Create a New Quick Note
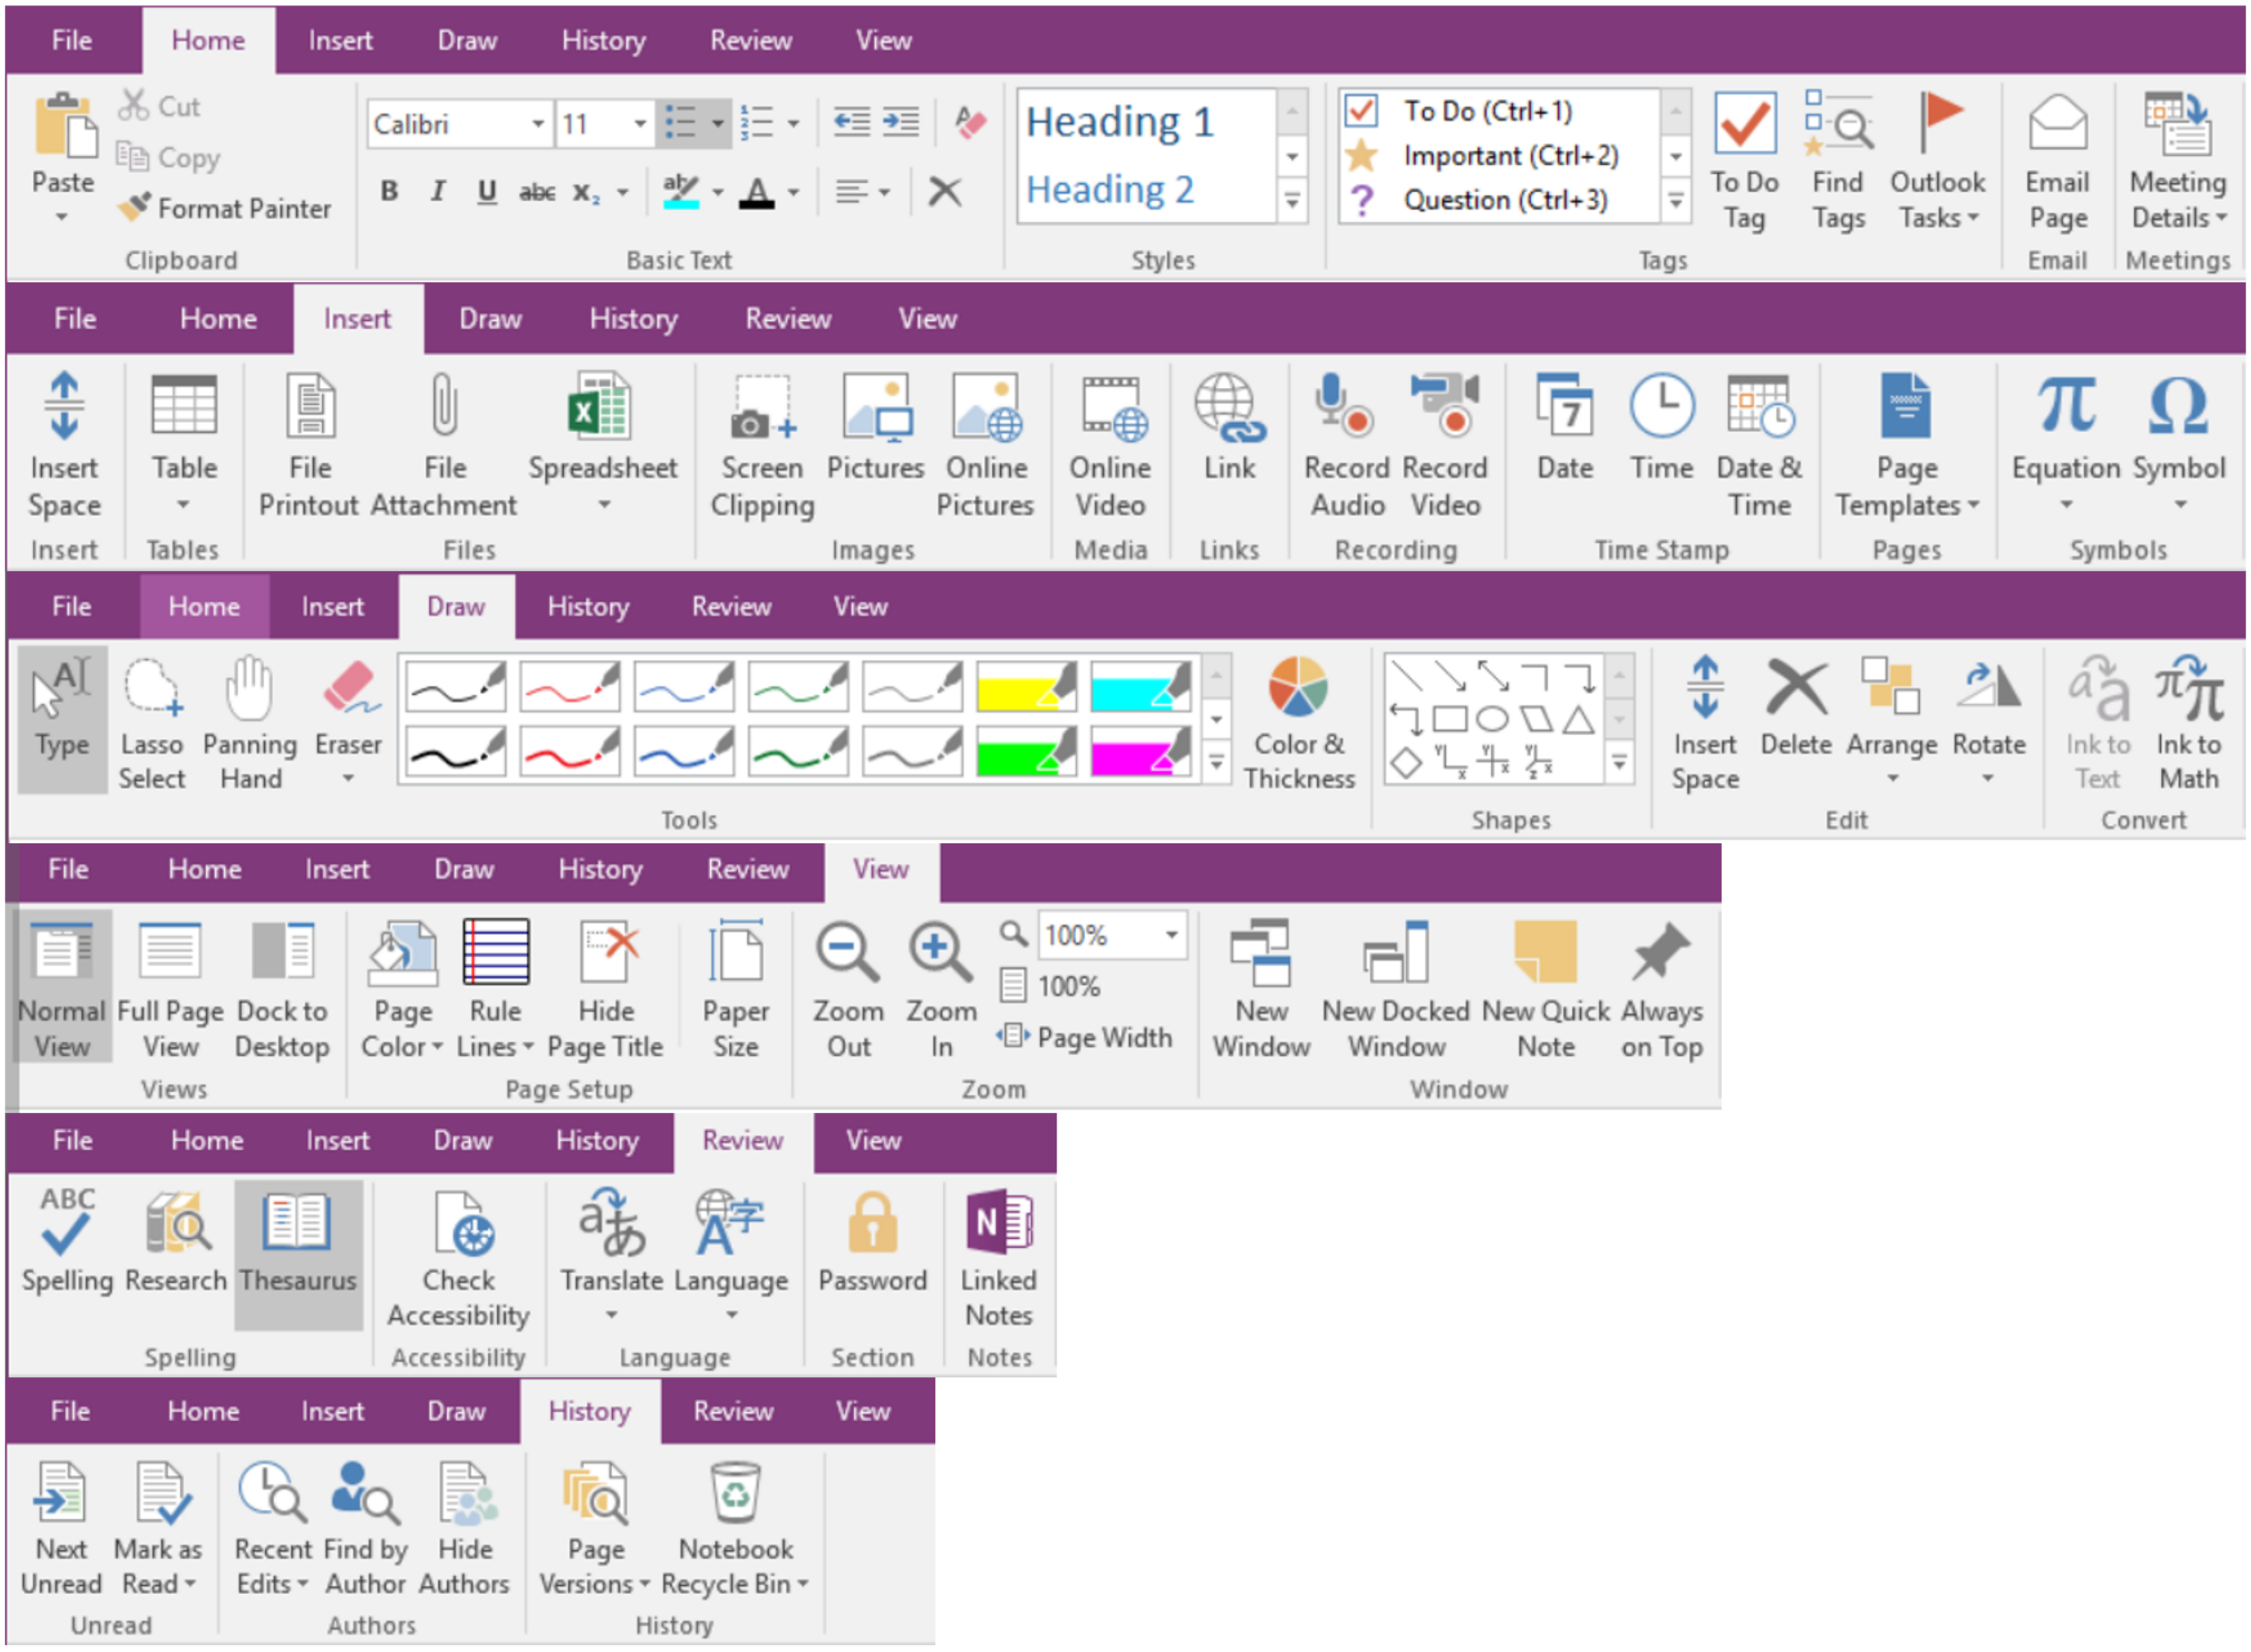 (1545, 990)
